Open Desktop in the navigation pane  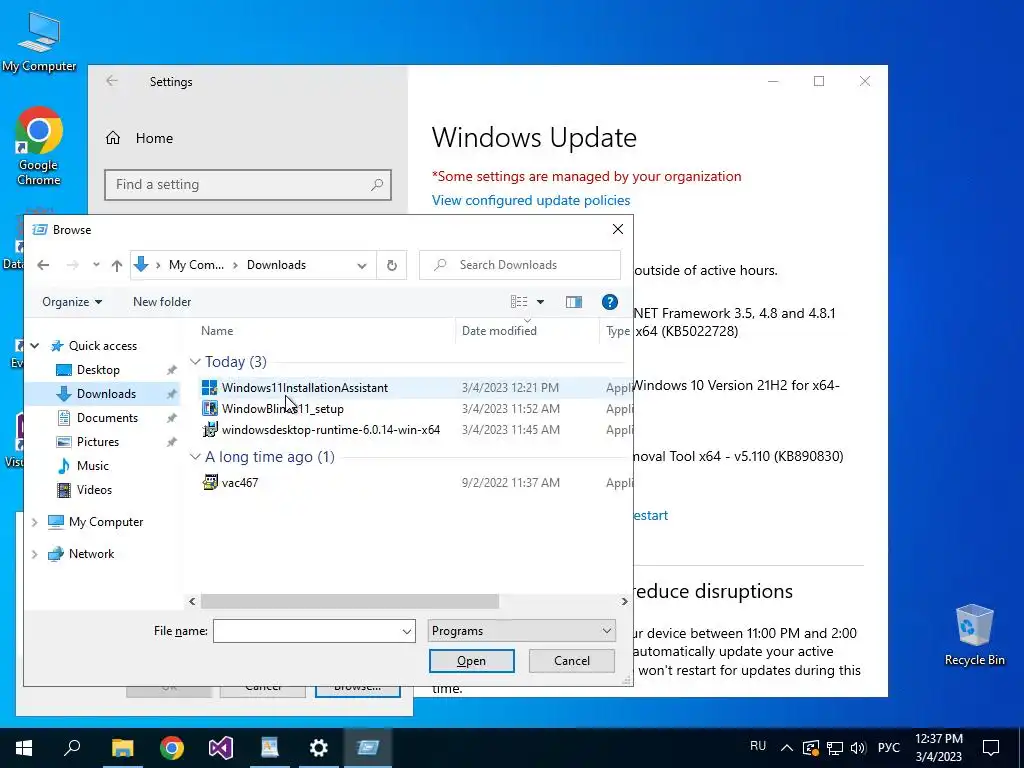(98, 370)
